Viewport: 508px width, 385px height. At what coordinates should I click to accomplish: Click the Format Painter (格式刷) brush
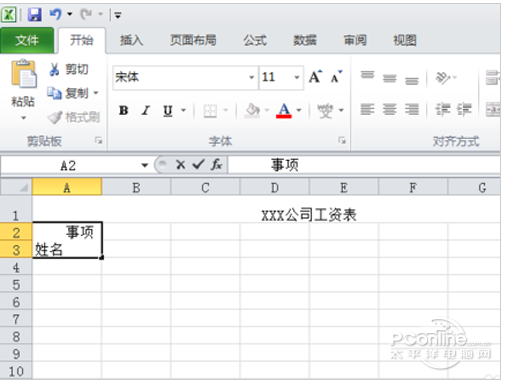[x=54, y=117]
